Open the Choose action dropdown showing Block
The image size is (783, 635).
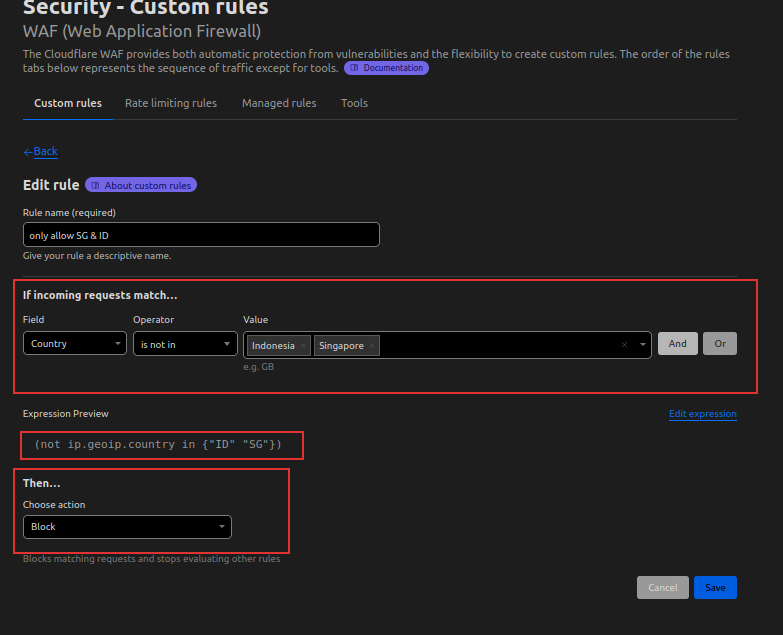(127, 527)
